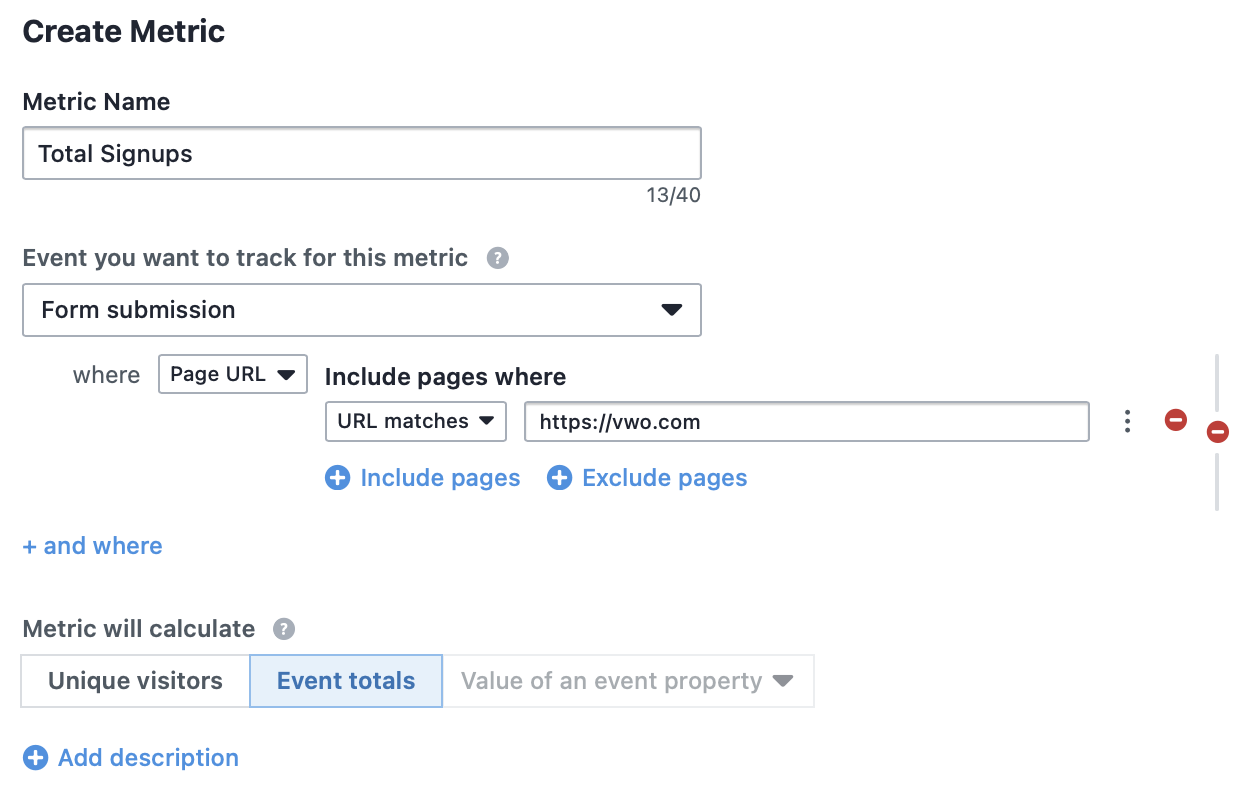Click help icon next to Metric will calculate
This screenshot has width=1250, height=796.
tap(284, 629)
